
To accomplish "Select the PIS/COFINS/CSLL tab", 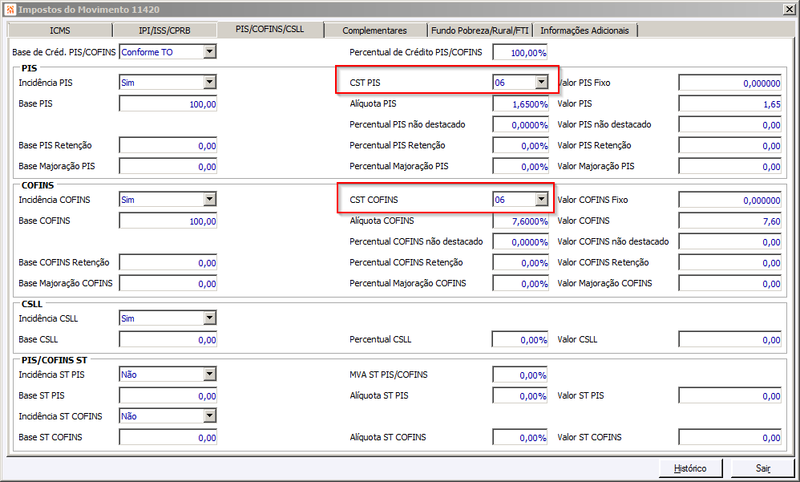I will coord(270,29).
